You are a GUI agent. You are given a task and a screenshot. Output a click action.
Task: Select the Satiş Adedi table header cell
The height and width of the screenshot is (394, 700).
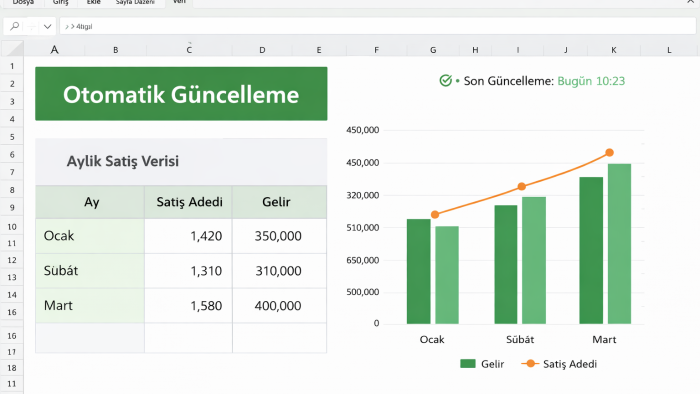point(188,202)
